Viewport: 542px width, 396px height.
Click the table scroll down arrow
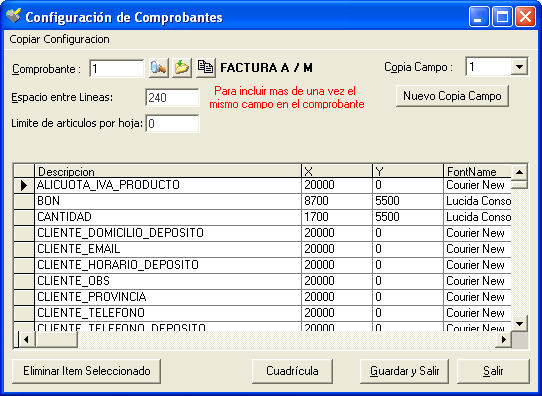[x=519, y=324]
